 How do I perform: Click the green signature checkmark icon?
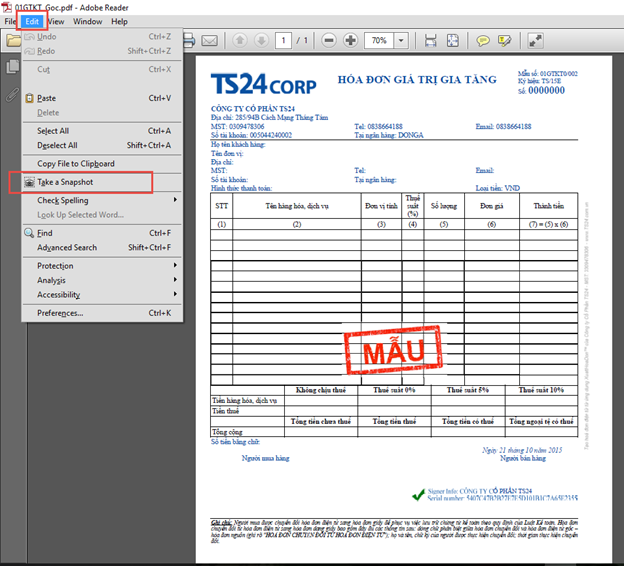point(418,495)
